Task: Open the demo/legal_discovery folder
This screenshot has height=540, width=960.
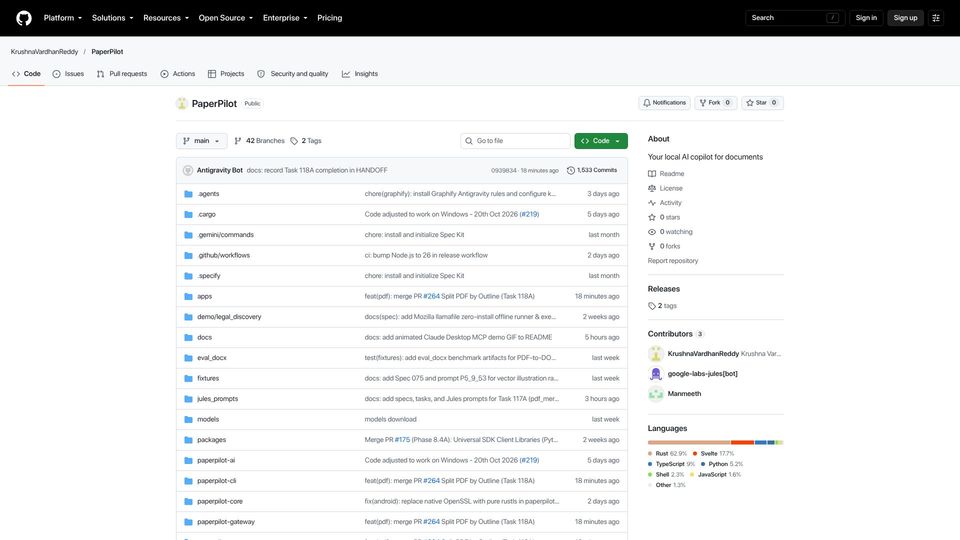Action: (229, 317)
